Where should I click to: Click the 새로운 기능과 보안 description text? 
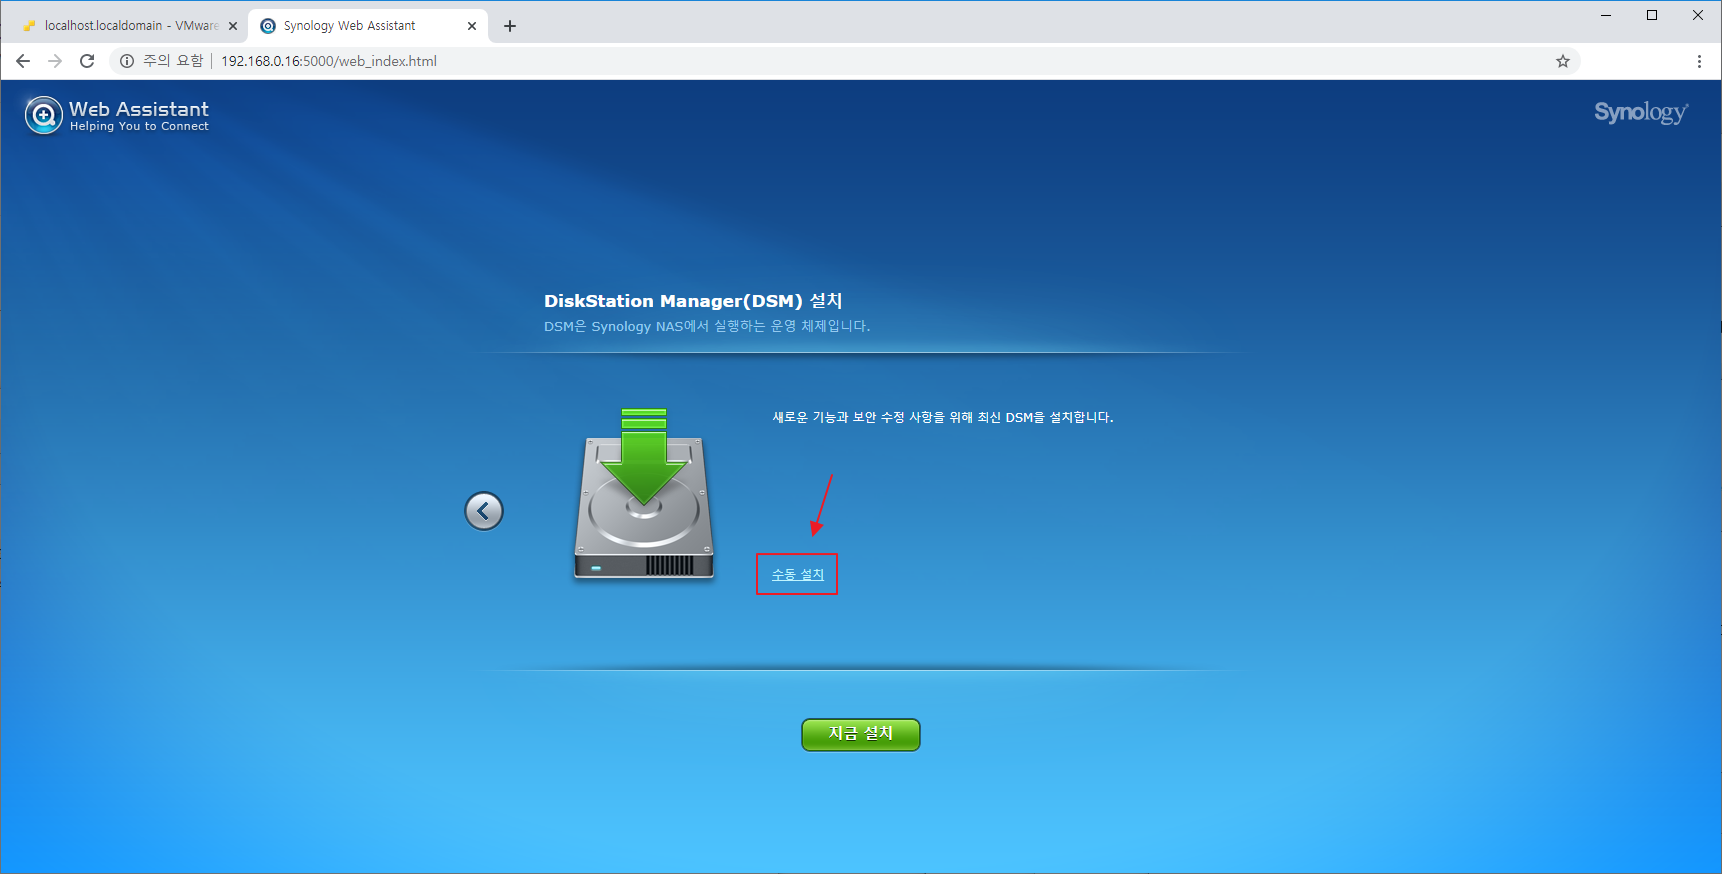coord(943,417)
